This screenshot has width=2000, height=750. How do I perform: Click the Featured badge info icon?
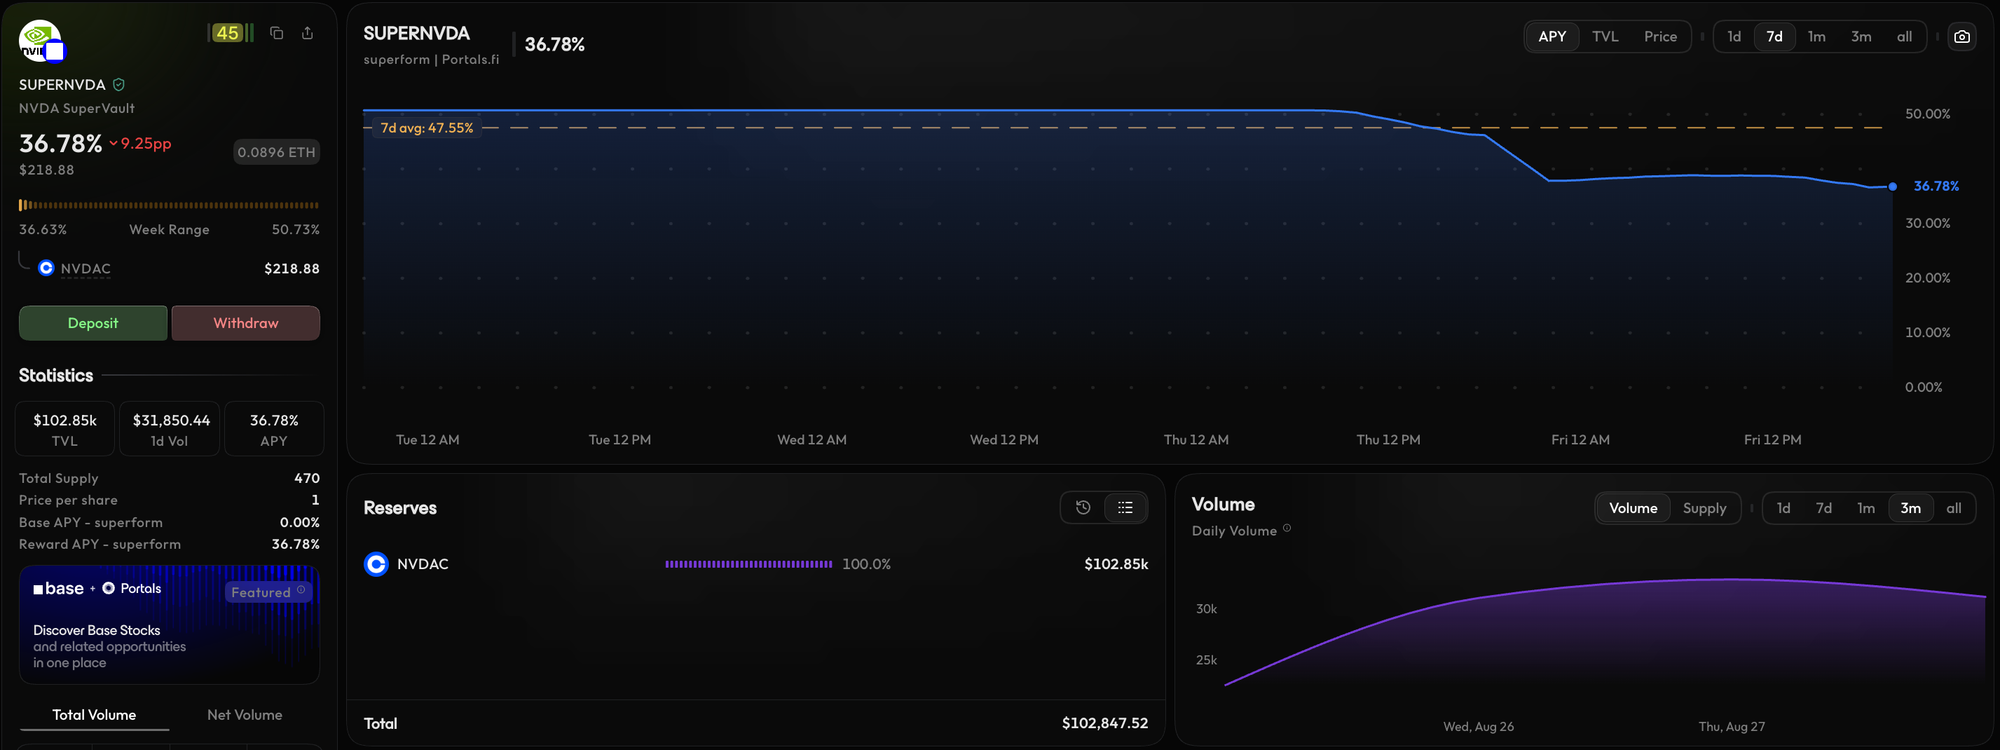click(x=301, y=590)
